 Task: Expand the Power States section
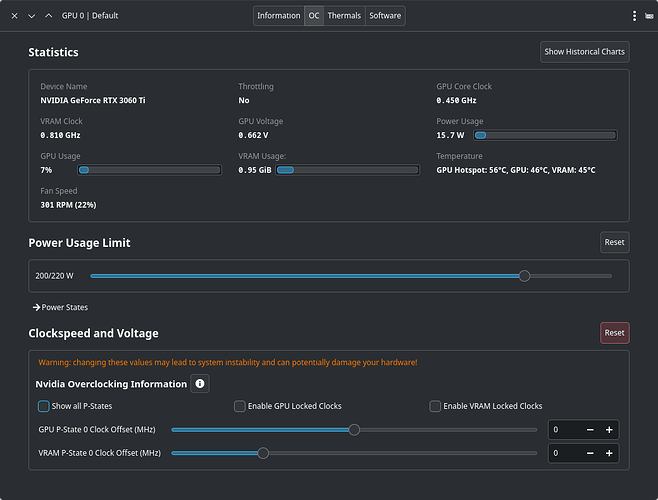point(60,307)
